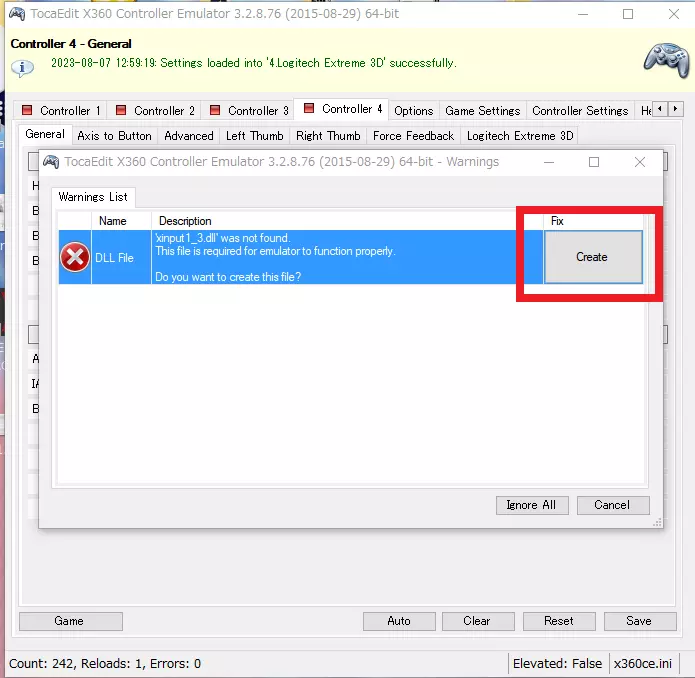Click the red error icon in DLL File row
This screenshot has width=695, height=678.
click(x=74, y=257)
